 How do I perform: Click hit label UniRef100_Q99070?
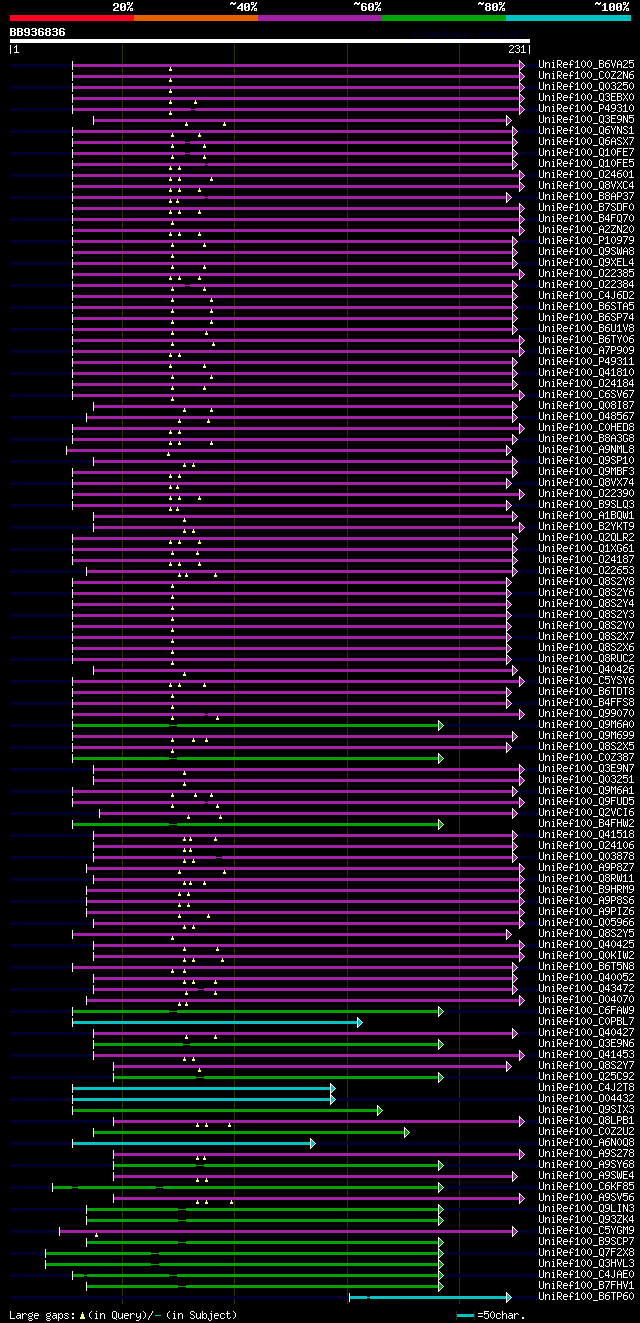coord(586,713)
